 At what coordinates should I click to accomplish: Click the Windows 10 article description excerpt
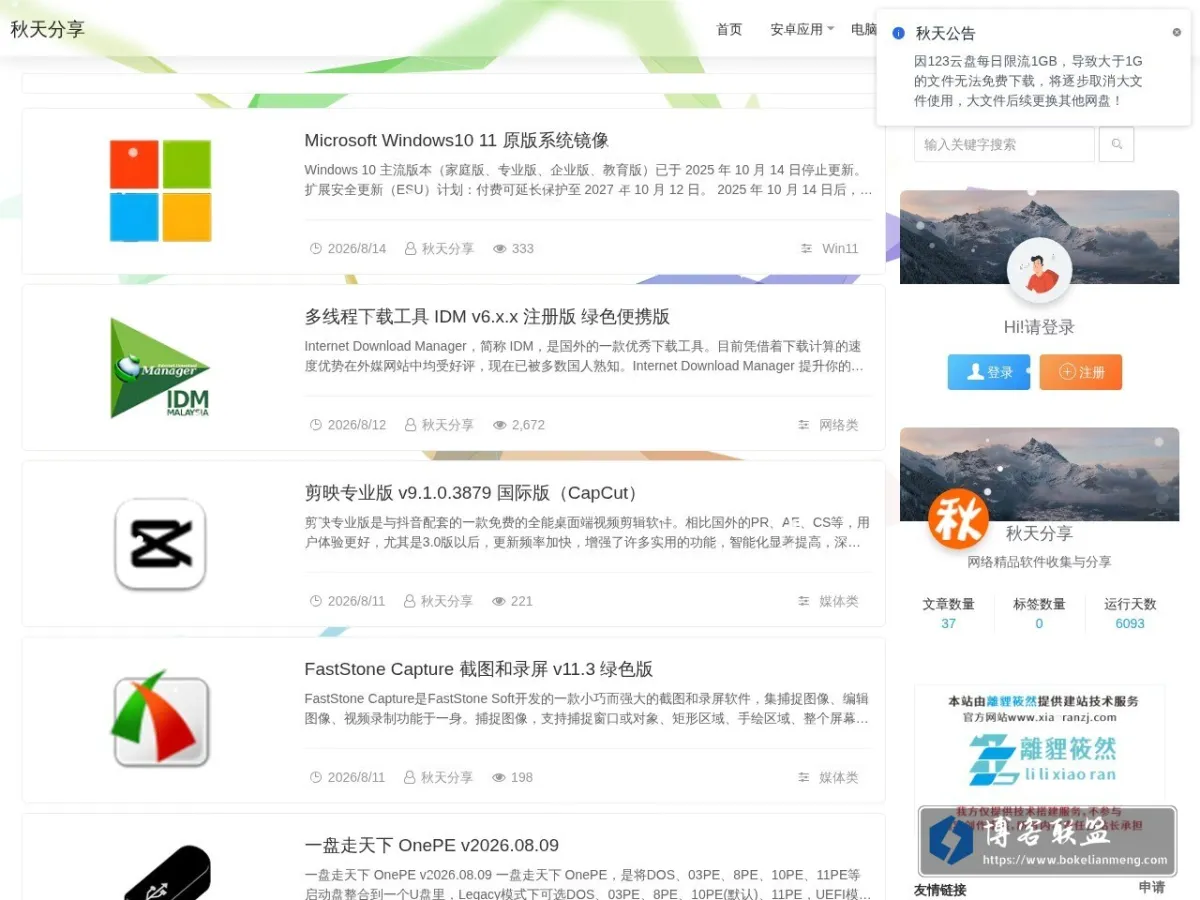pos(588,179)
